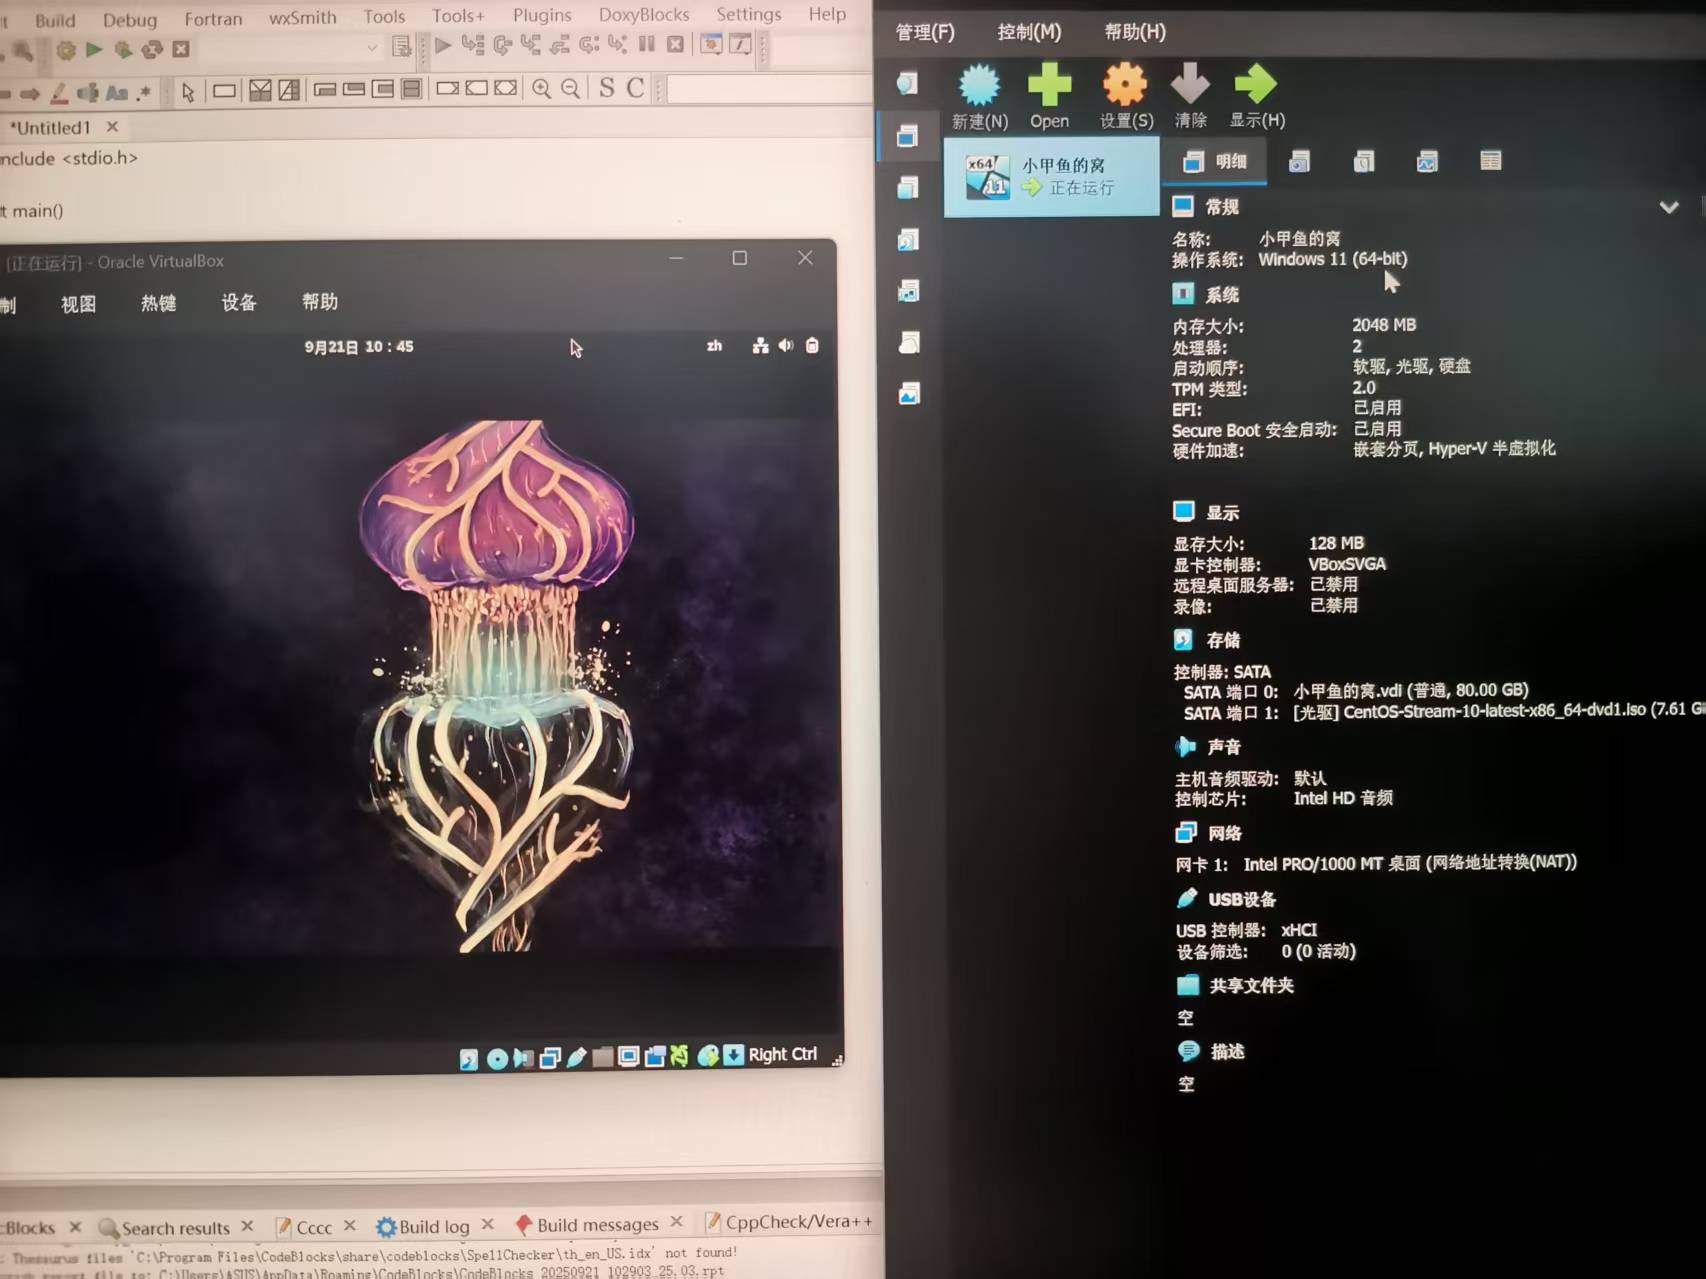
Task: Open the activity monitor tab with graph icon
Action: tap(1427, 162)
